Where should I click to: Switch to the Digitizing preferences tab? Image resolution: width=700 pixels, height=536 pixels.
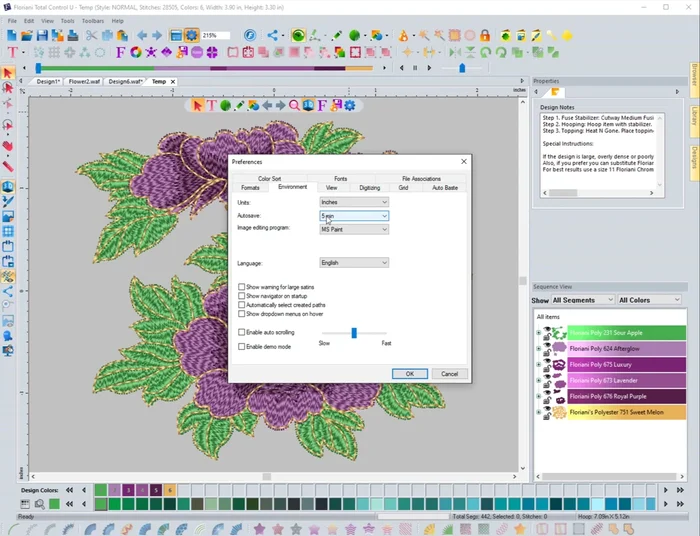pyautogui.click(x=369, y=187)
